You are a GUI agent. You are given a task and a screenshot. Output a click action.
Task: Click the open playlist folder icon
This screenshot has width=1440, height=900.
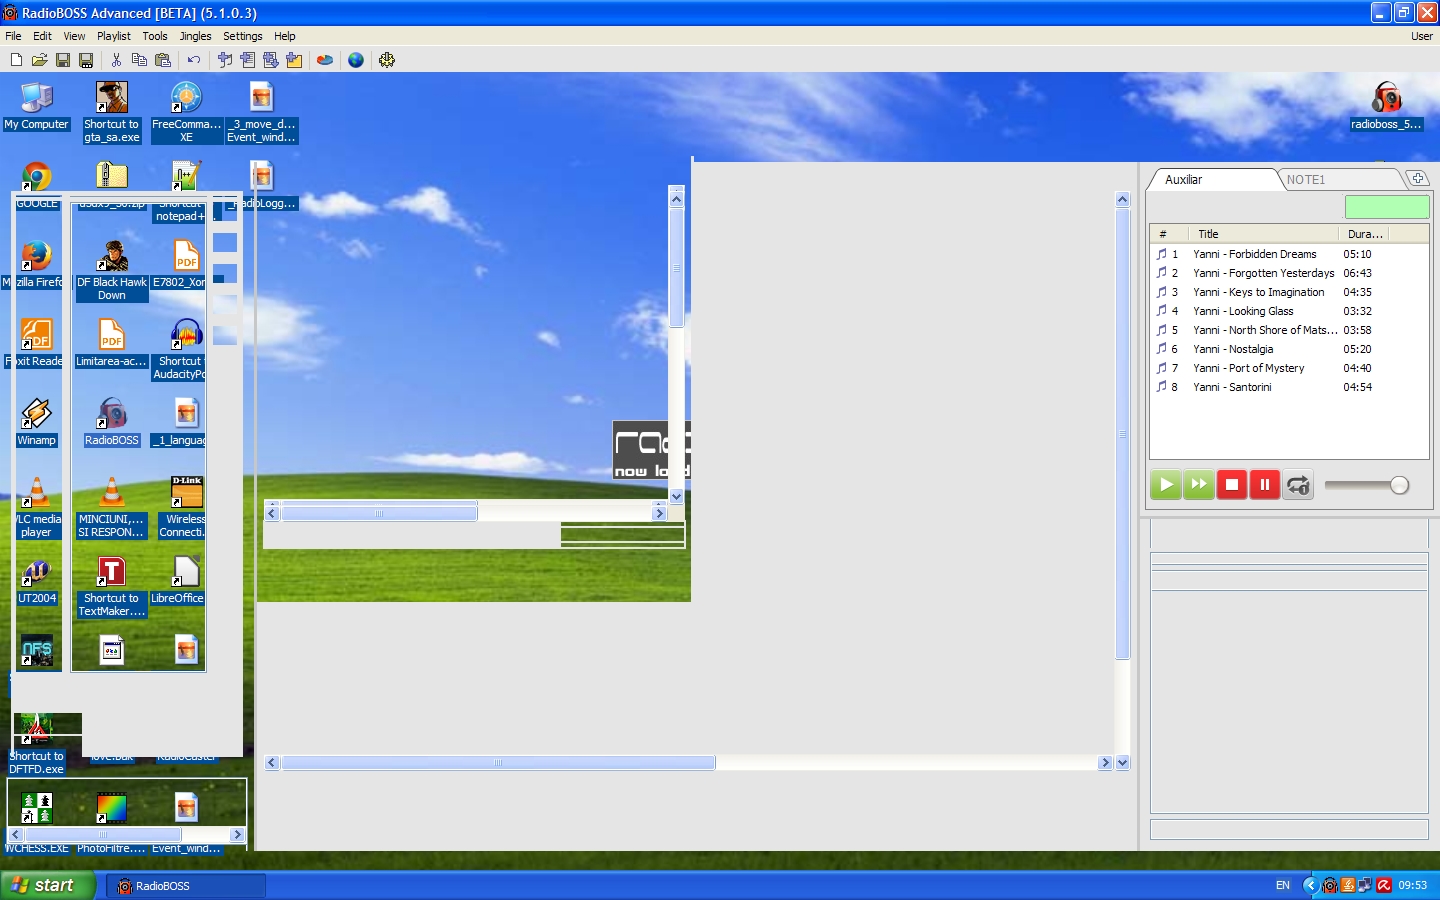click(x=40, y=60)
